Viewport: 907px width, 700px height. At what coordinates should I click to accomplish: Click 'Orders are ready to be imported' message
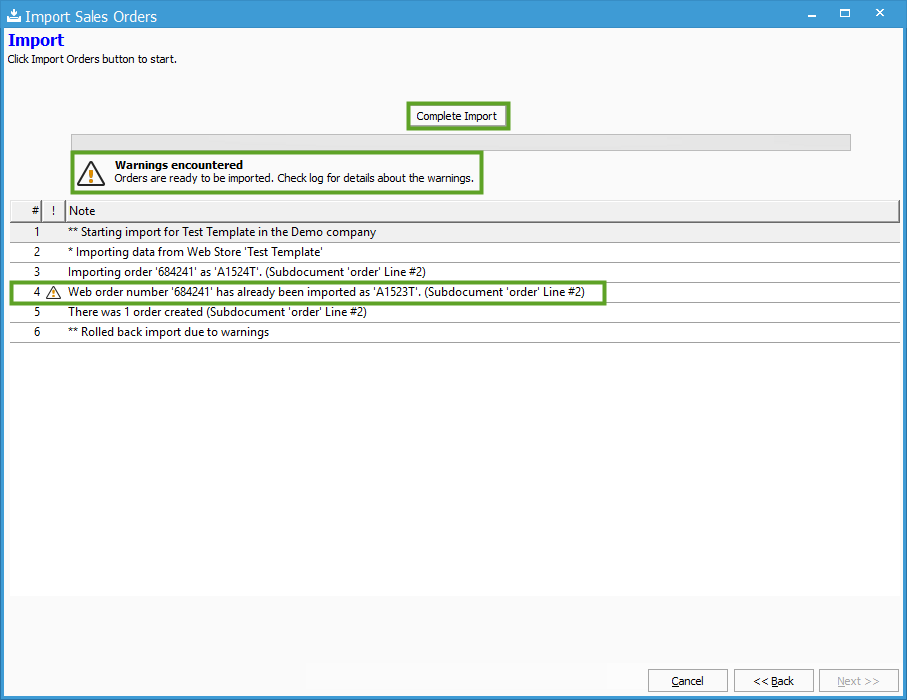pos(294,178)
